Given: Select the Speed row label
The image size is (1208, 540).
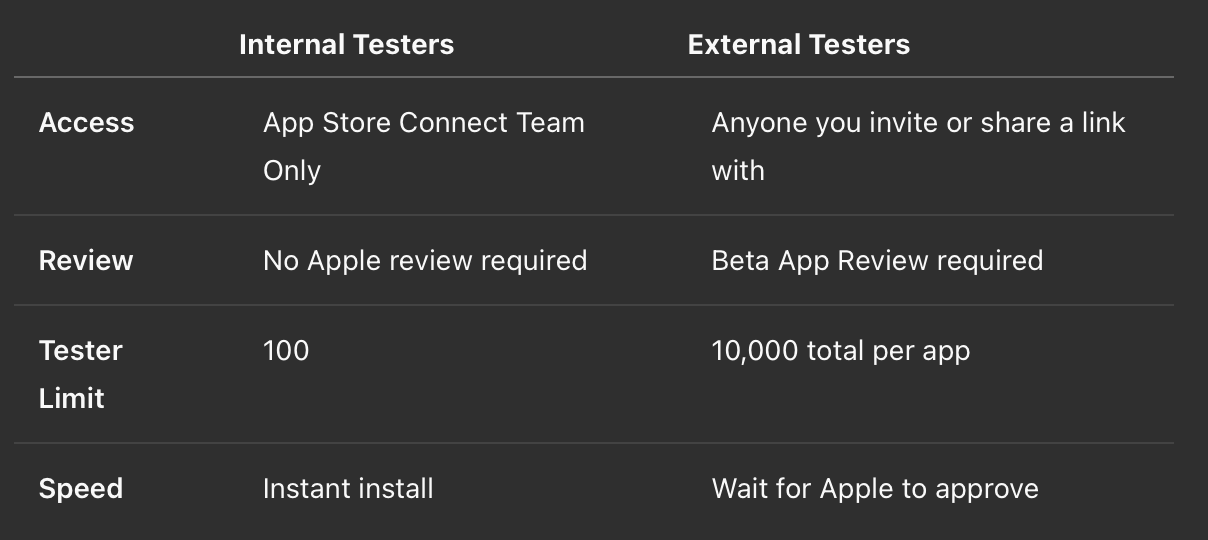Looking at the screenshot, I should (80, 489).
